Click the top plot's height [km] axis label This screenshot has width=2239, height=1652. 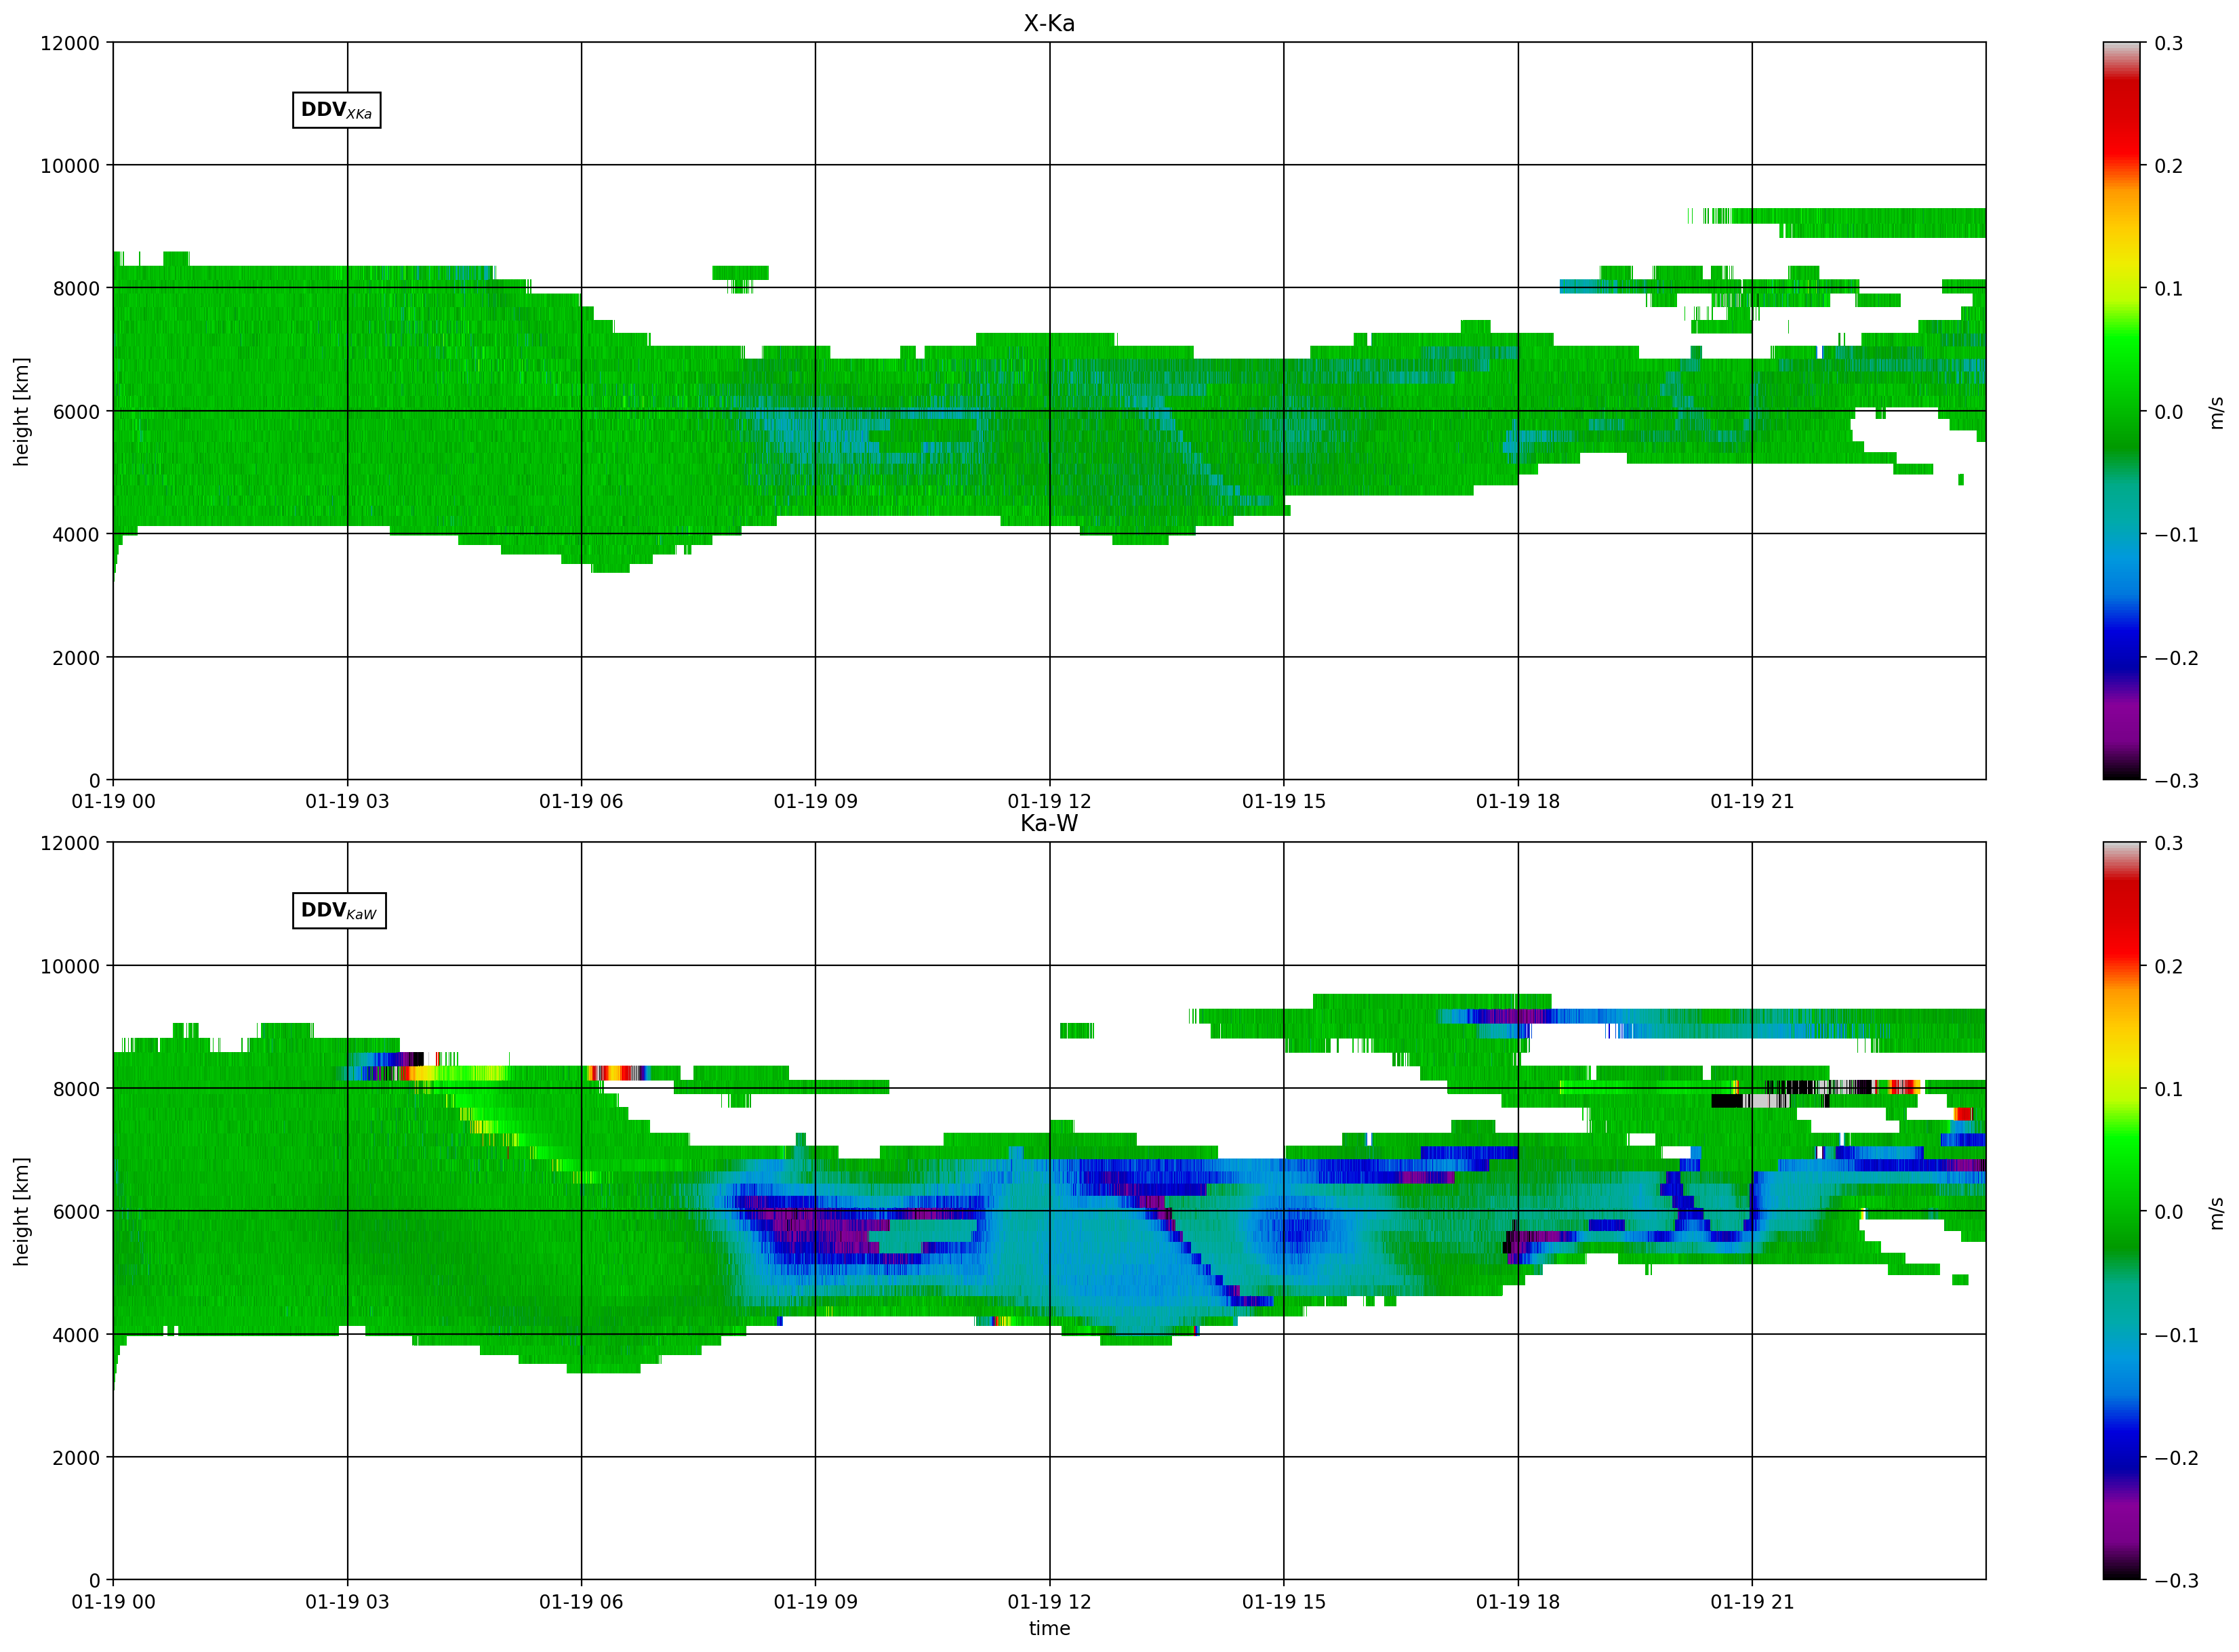[21, 411]
